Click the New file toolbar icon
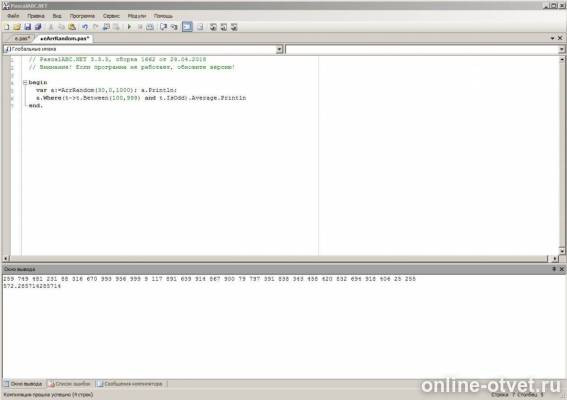Screen dimensions: 567x400 click(x=7, y=27)
